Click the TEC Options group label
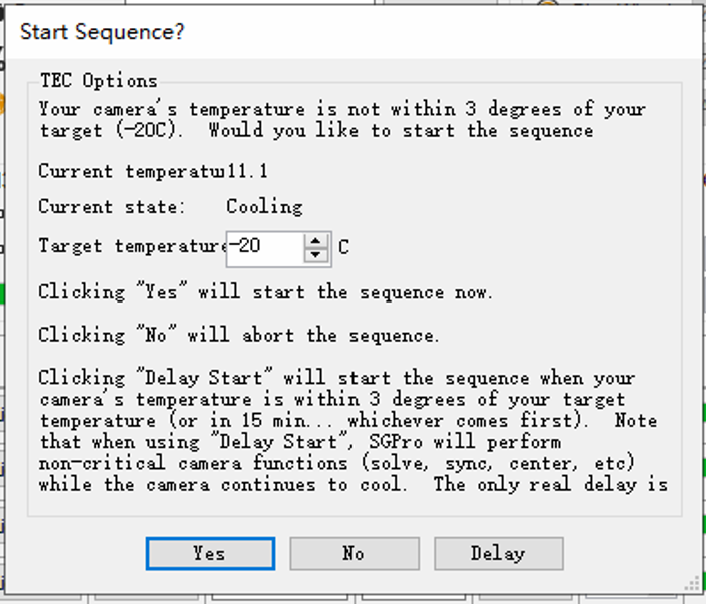 [99, 81]
